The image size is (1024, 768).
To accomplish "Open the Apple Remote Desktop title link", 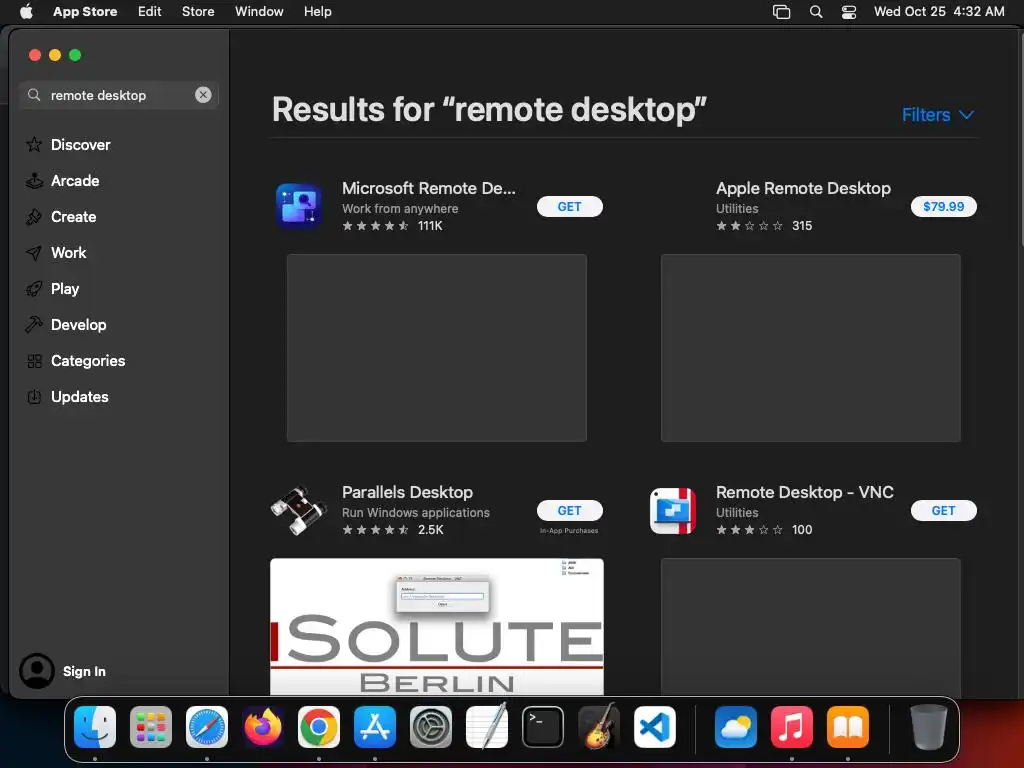I will pyautogui.click(x=803, y=188).
